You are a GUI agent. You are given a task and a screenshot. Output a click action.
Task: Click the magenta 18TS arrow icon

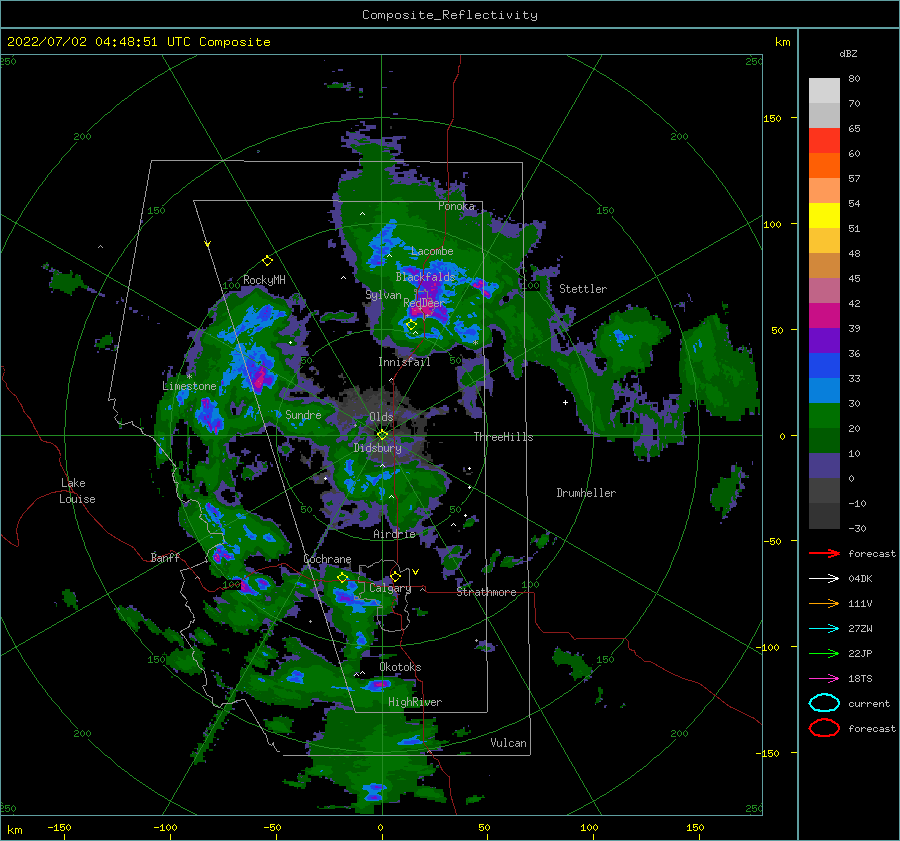[824, 679]
